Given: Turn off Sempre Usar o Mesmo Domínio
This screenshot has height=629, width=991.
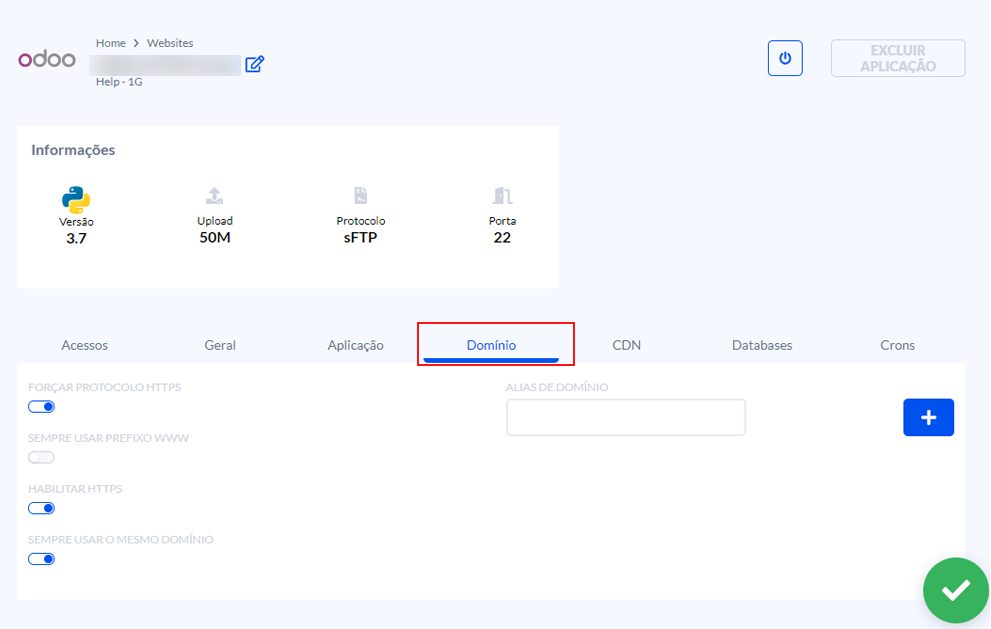Looking at the screenshot, I should 41,559.
